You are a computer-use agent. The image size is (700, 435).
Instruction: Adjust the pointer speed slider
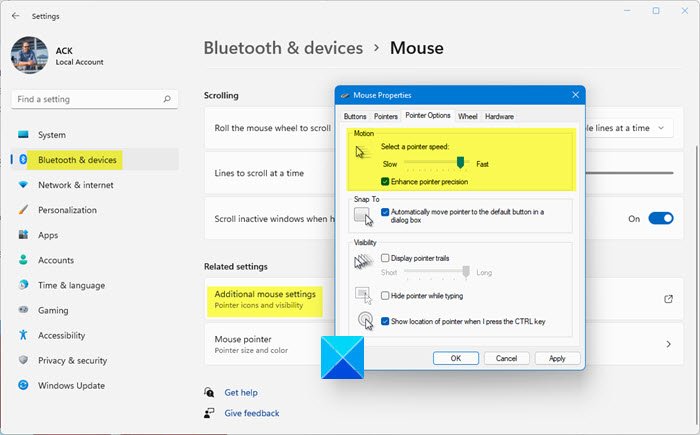pyautogui.click(x=460, y=163)
